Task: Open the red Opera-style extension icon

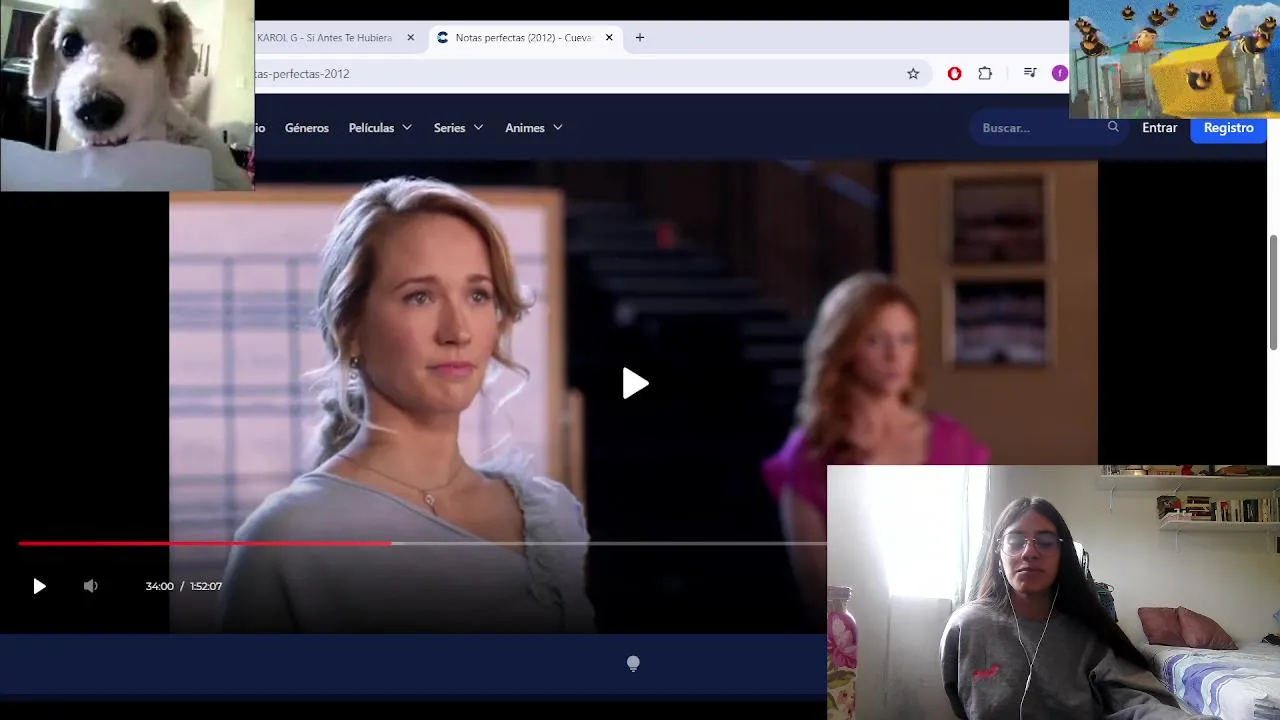Action: 955,74
